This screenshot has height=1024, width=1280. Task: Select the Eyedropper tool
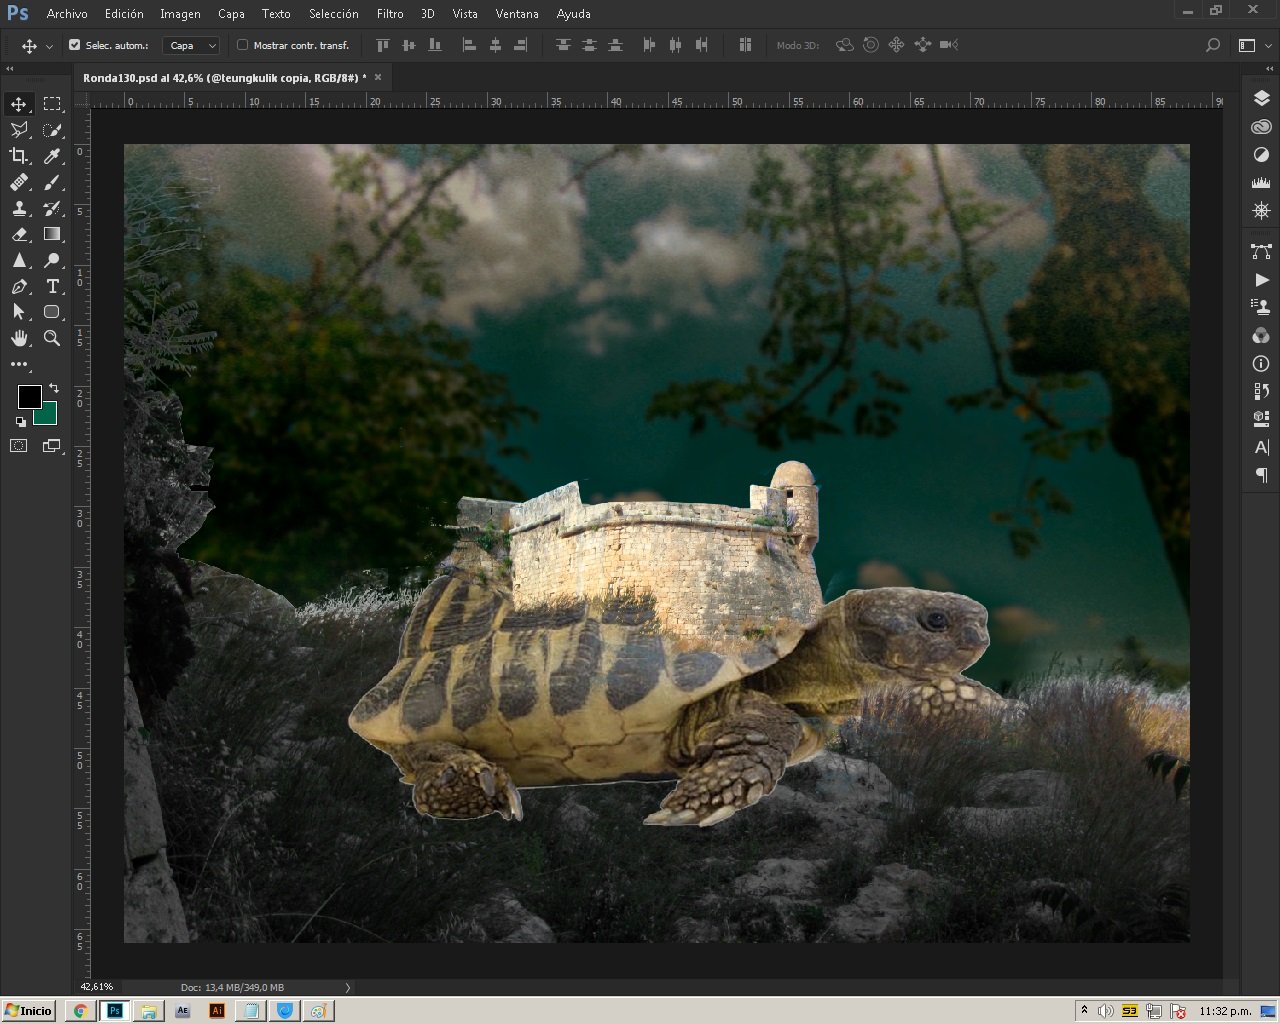[x=52, y=156]
